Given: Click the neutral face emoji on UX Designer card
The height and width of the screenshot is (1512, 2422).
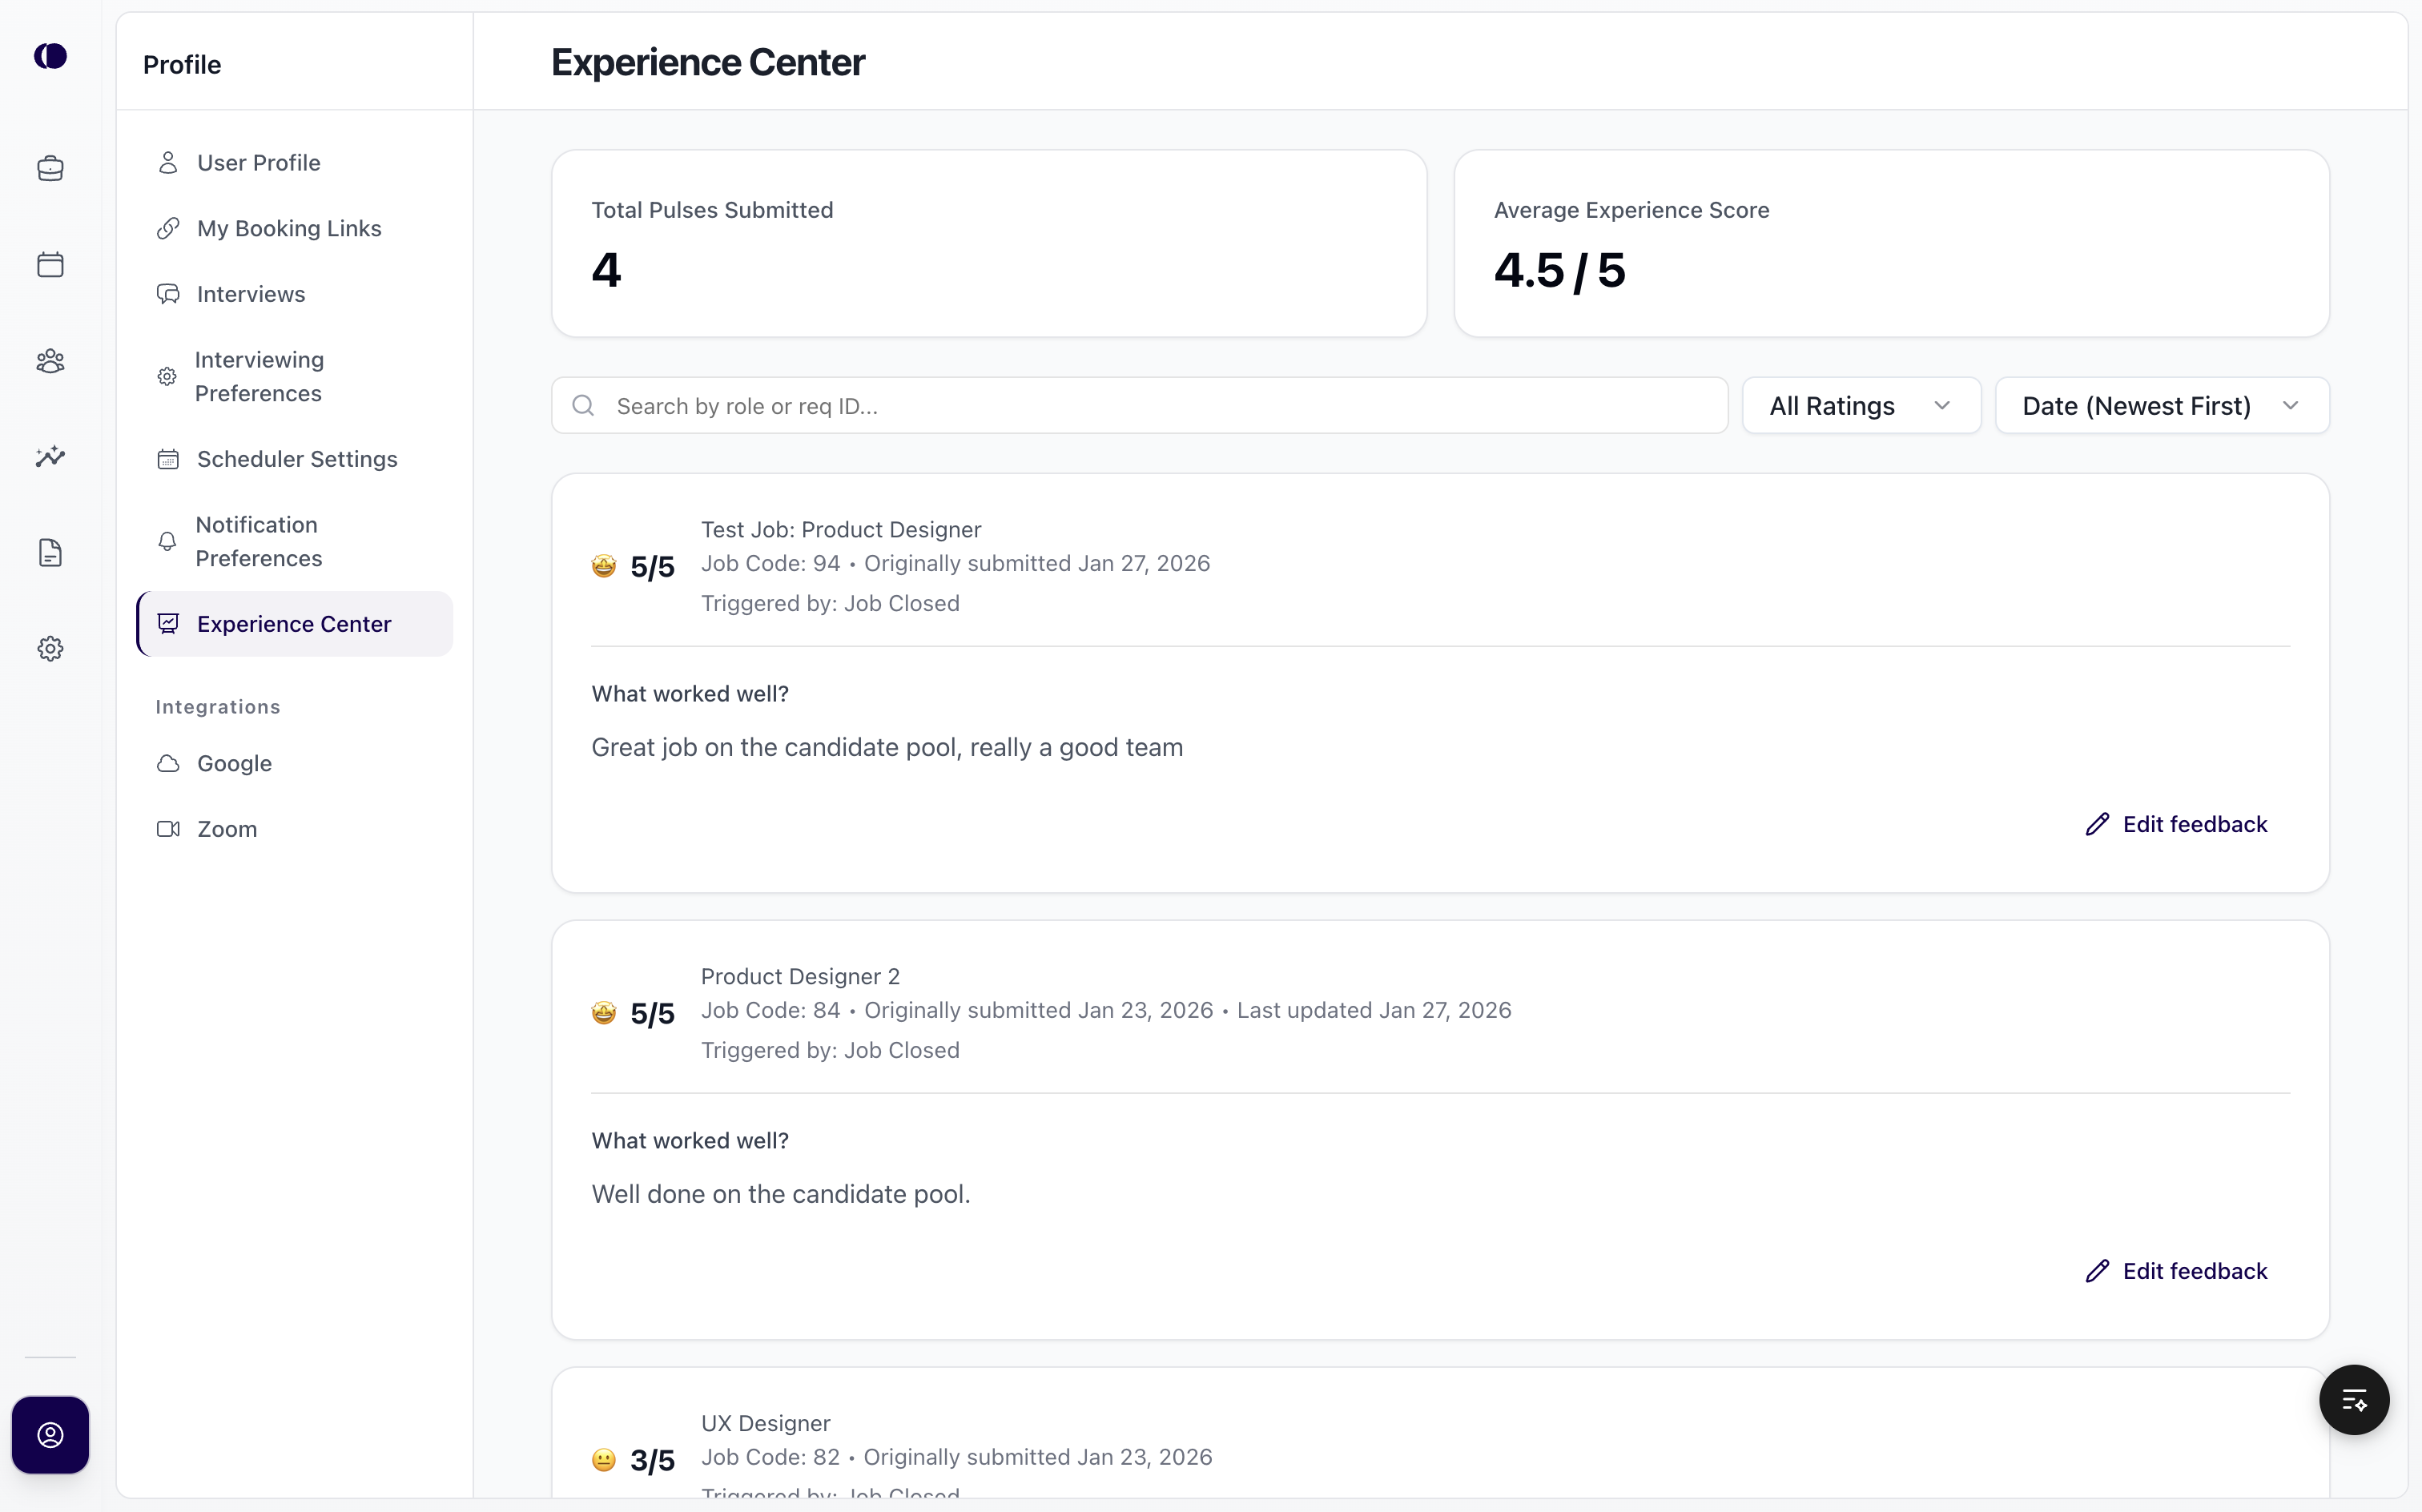Looking at the screenshot, I should coord(604,1460).
